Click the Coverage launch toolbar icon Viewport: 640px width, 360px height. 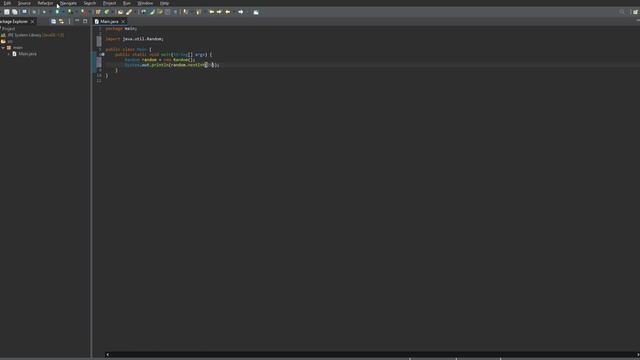(x=70, y=12)
